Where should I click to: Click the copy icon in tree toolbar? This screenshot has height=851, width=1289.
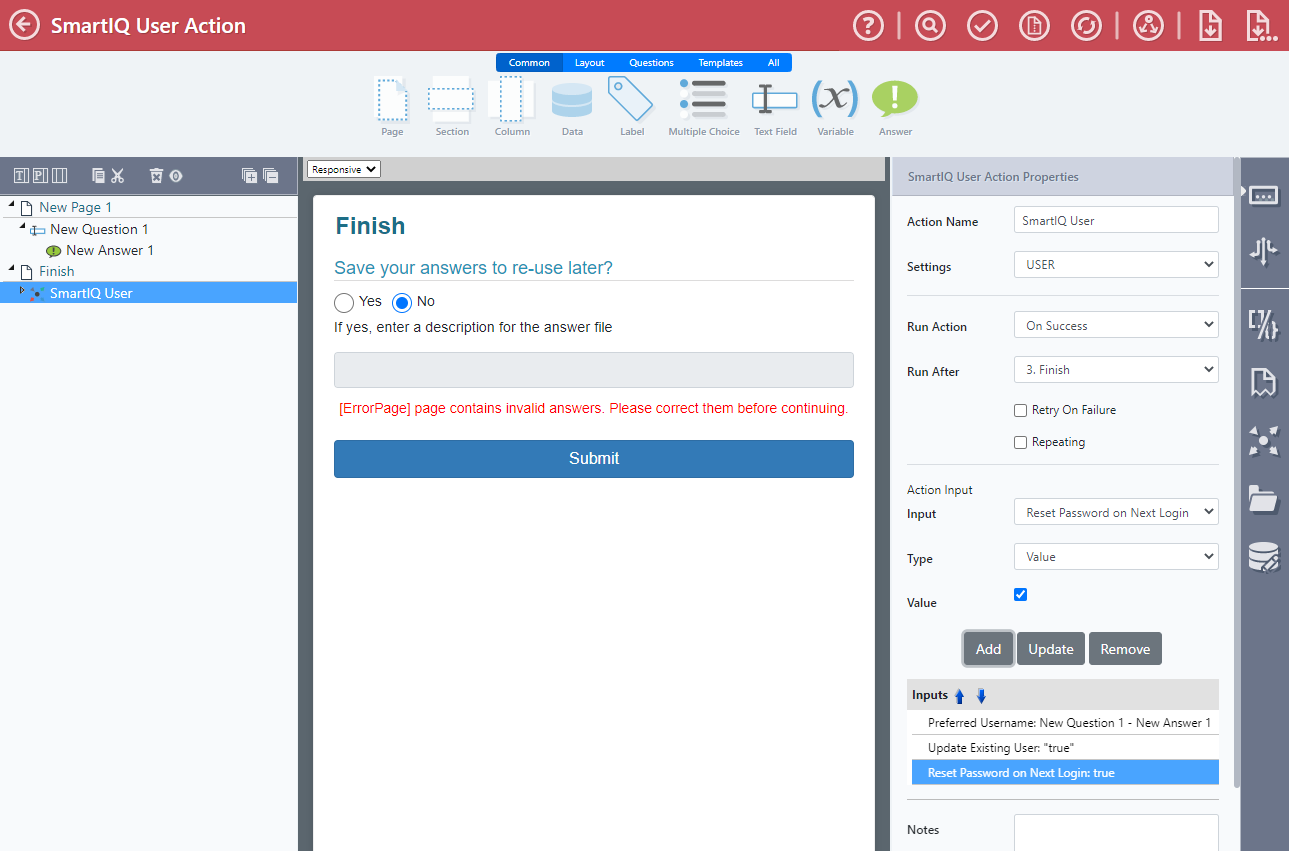coord(98,176)
